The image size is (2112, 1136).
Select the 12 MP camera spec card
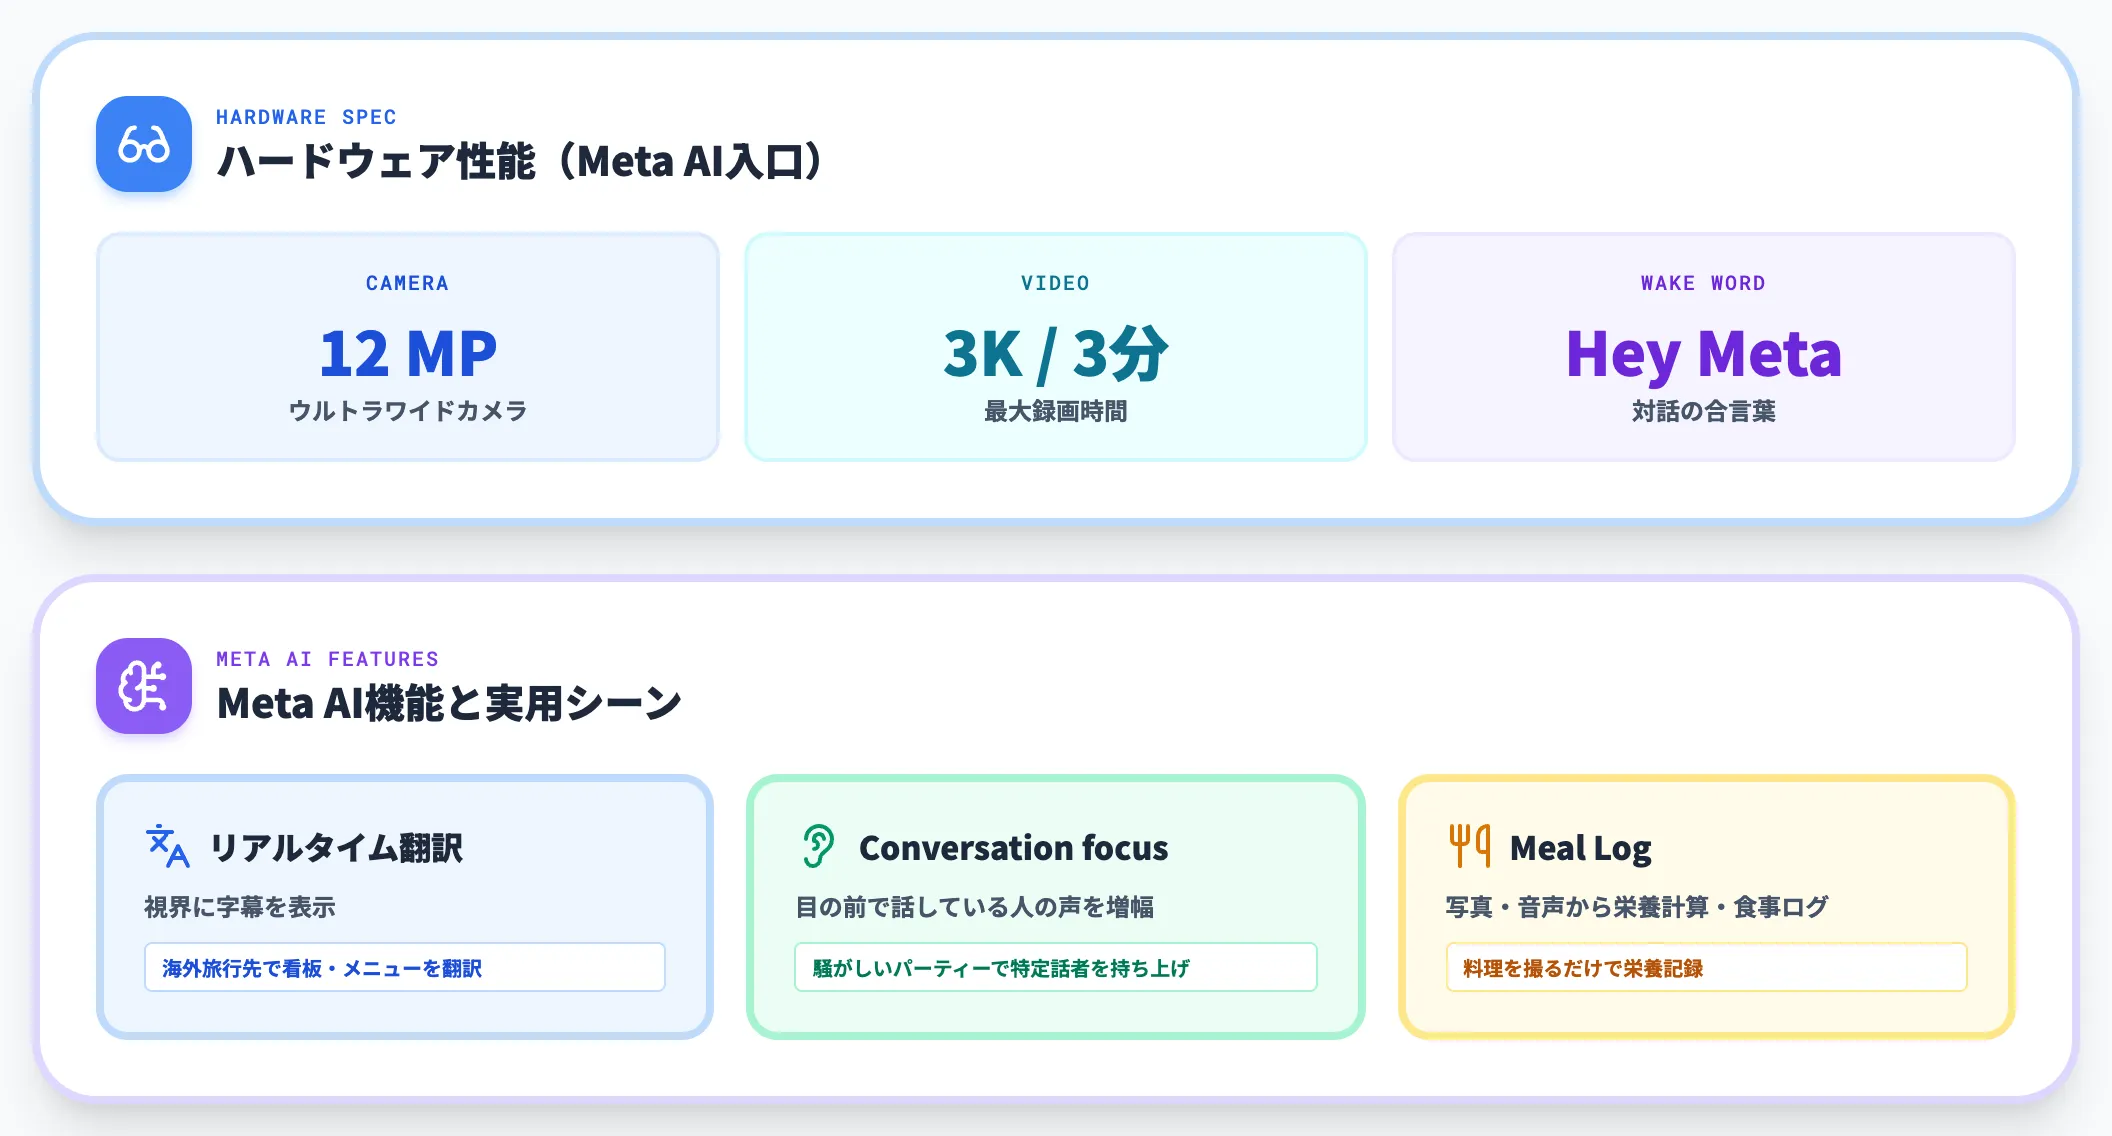408,347
